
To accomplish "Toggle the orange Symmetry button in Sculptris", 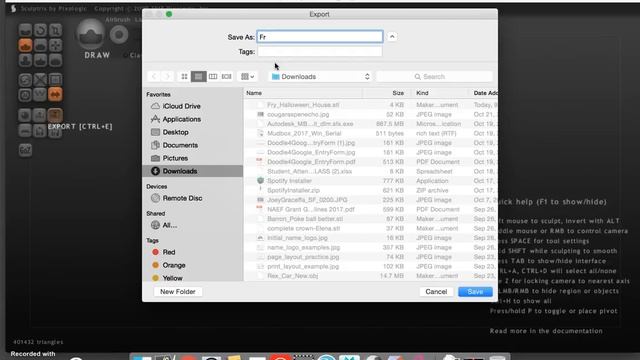I will [x=56, y=95].
